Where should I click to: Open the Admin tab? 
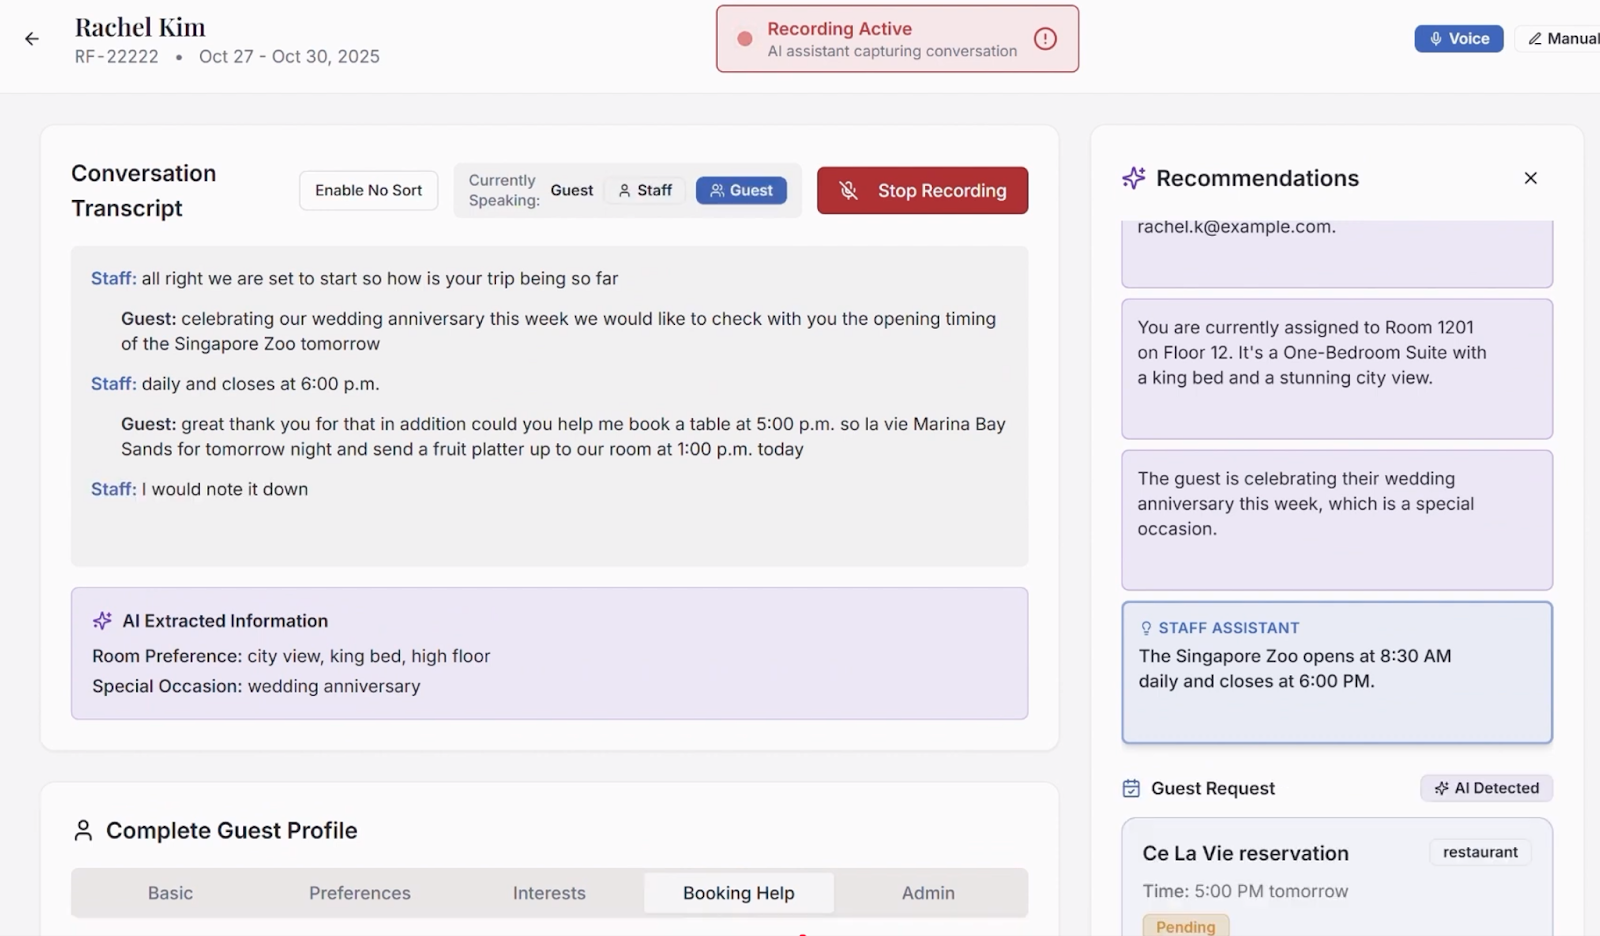(928, 893)
